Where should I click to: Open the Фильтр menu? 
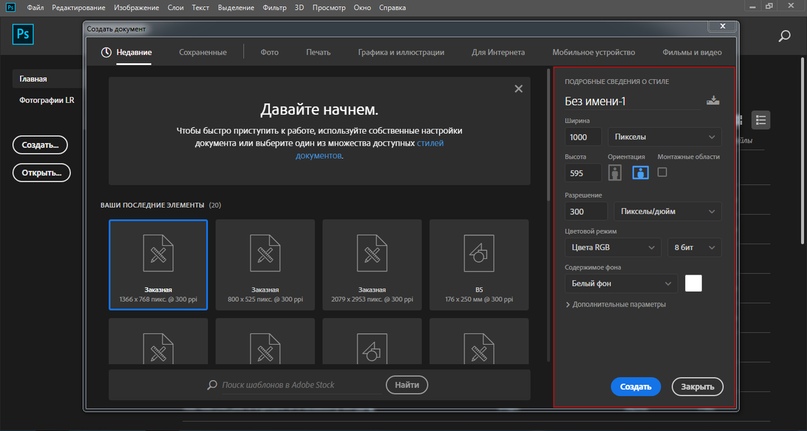pos(274,8)
